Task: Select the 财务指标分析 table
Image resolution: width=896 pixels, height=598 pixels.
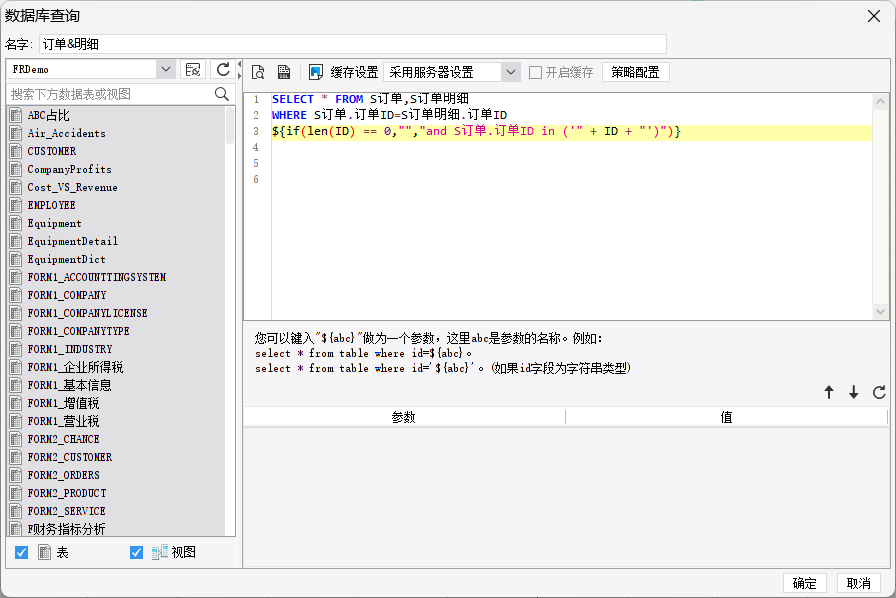Action: [x=66, y=529]
